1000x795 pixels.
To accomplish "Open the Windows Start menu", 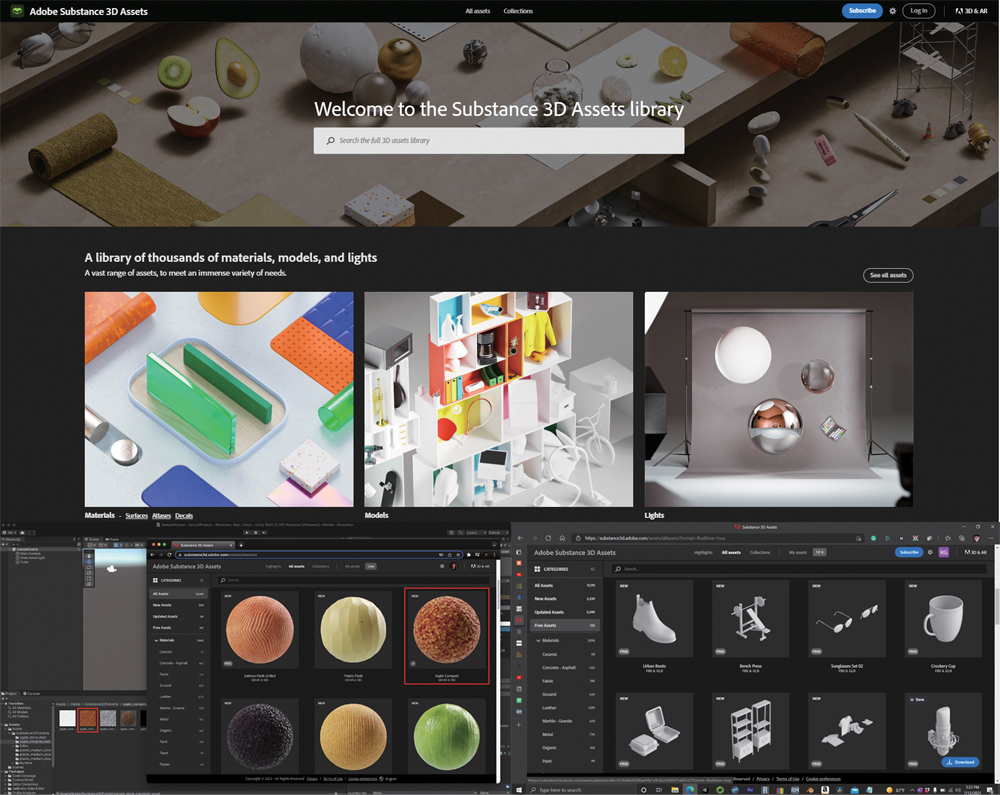I will [x=519, y=790].
